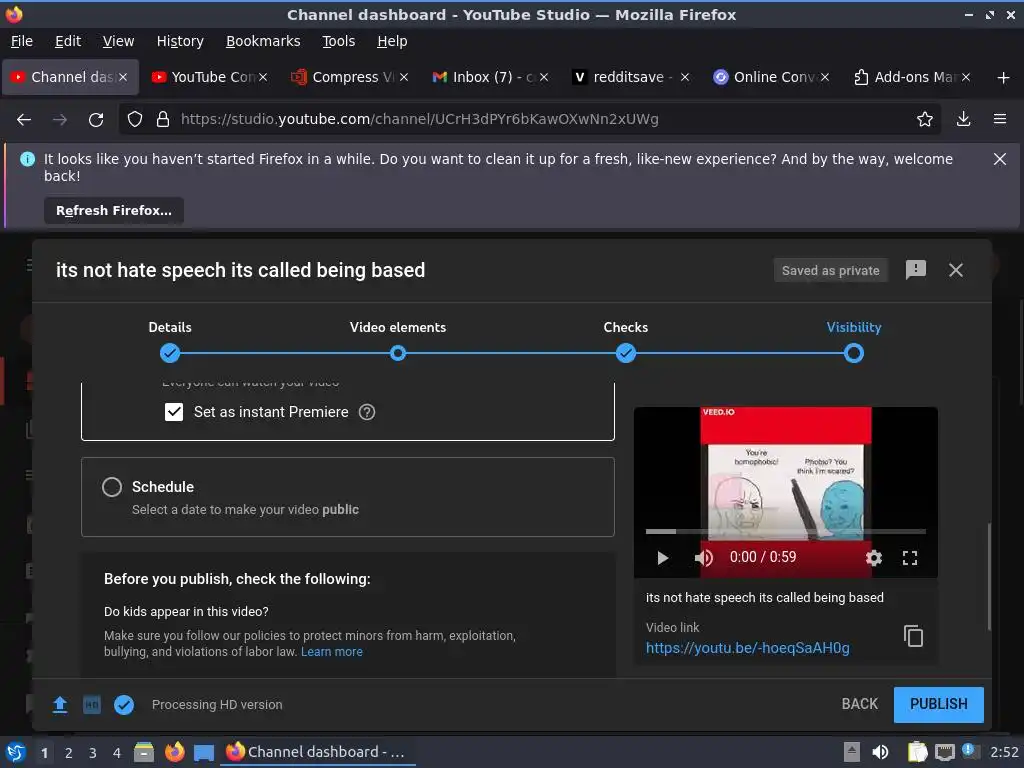
Task: Switch to the Online Conv tab
Action: pos(771,77)
